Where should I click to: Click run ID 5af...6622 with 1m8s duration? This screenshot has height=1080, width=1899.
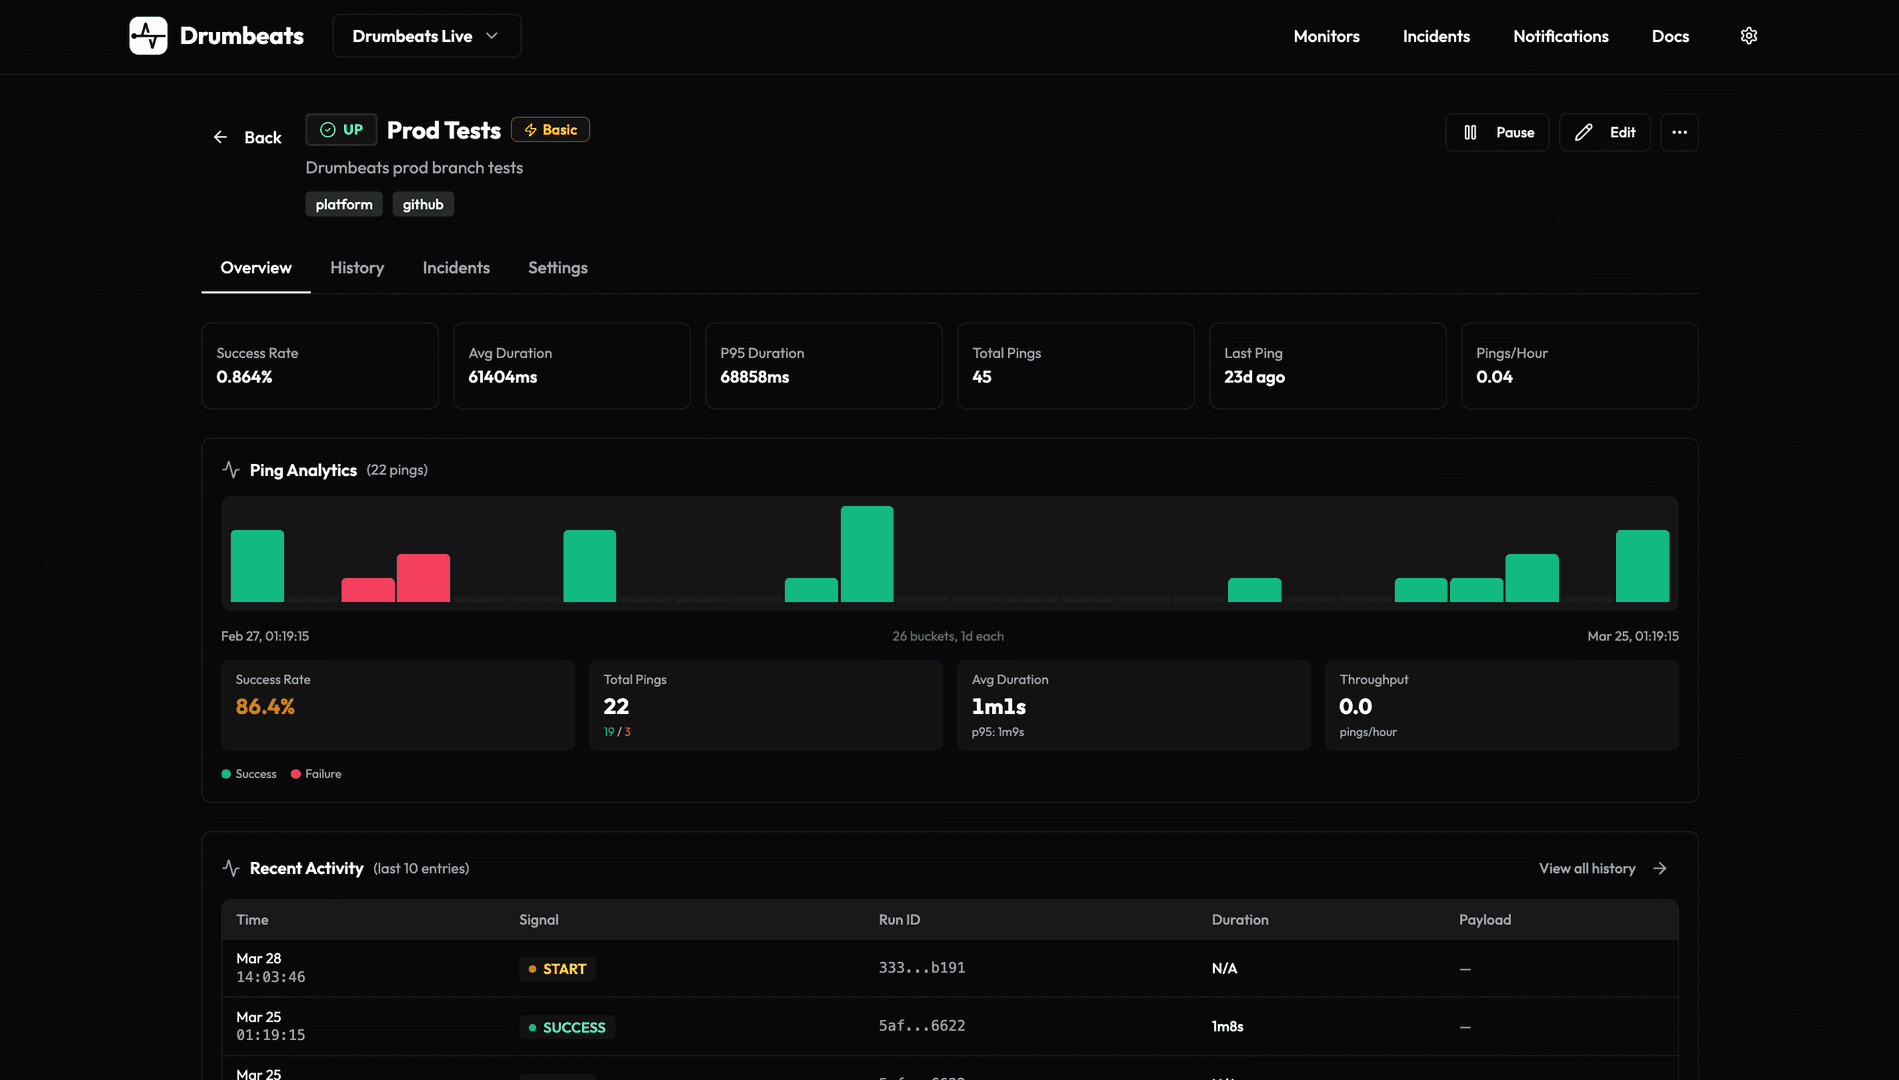click(x=922, y=1026)
